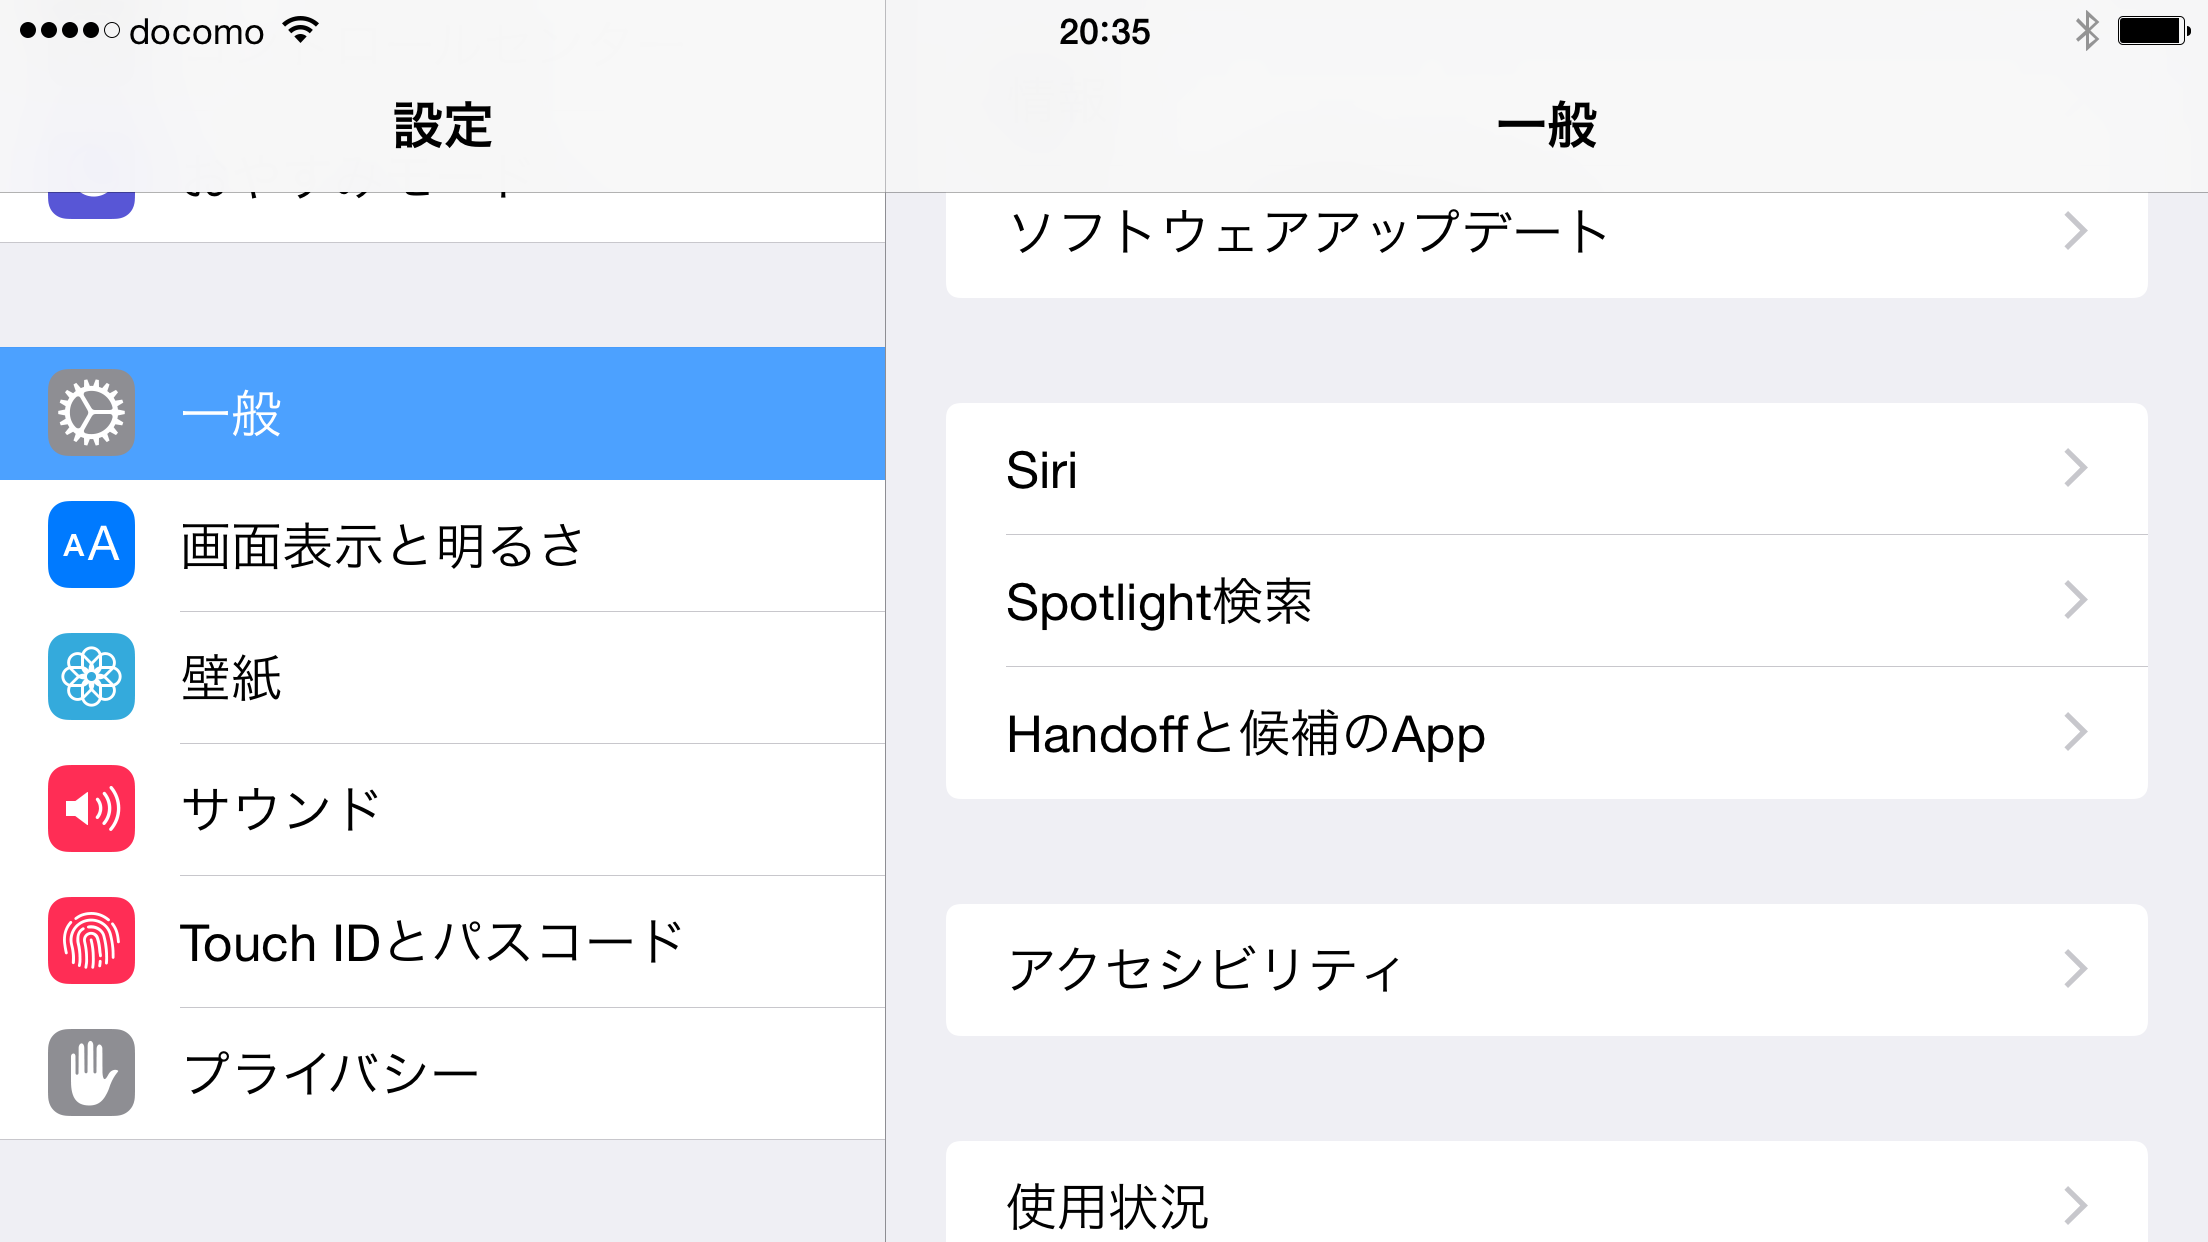Select 画面表示と明るさ in sidebar
This screenshot has height=1242, width=2208.
click(x=382, y=546)
